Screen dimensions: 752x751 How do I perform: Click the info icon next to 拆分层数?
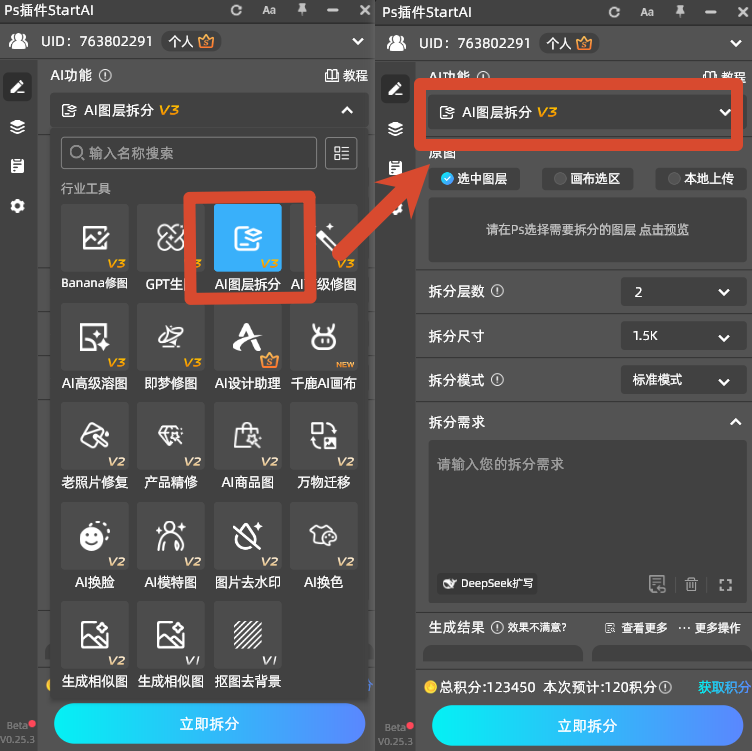coord(497,291)
